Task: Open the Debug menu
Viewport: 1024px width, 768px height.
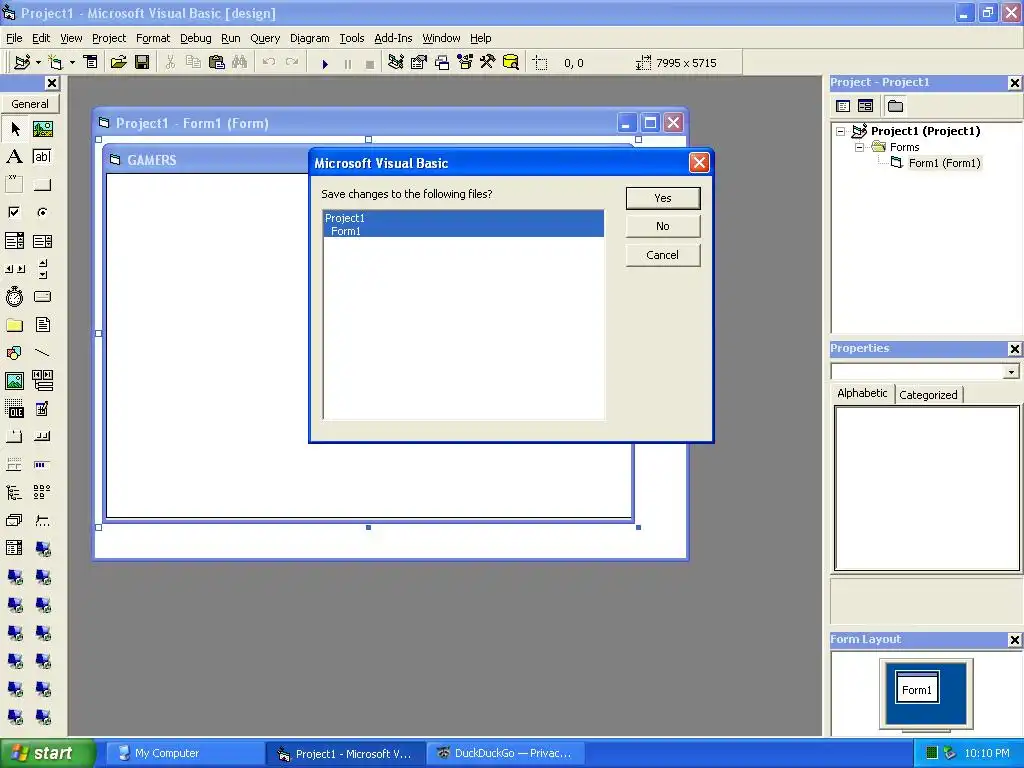Action: (x=195, y=38)
